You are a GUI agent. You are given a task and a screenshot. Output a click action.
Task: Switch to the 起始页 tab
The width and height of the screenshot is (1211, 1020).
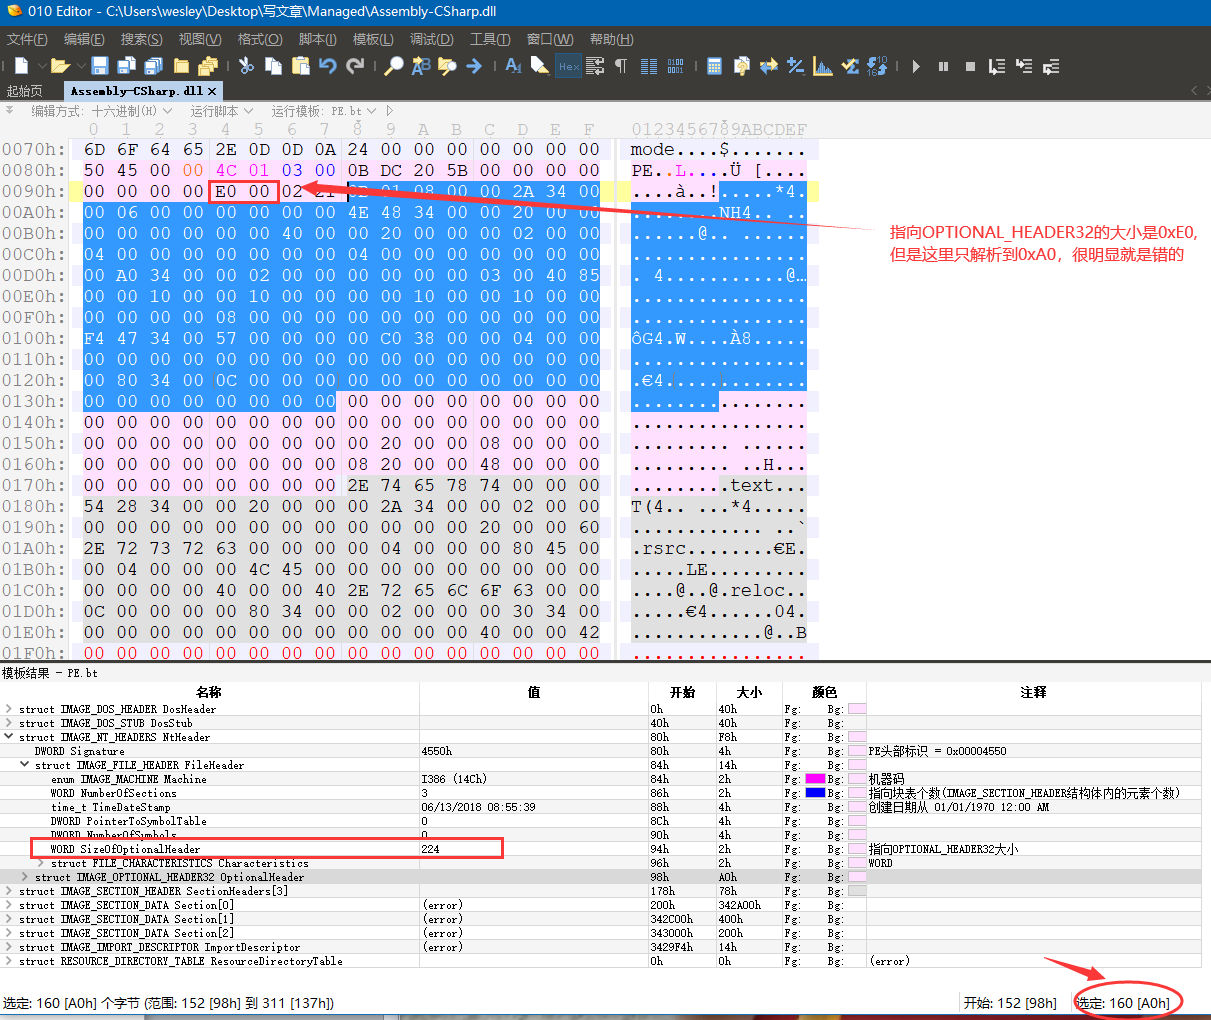pos(25,91)
